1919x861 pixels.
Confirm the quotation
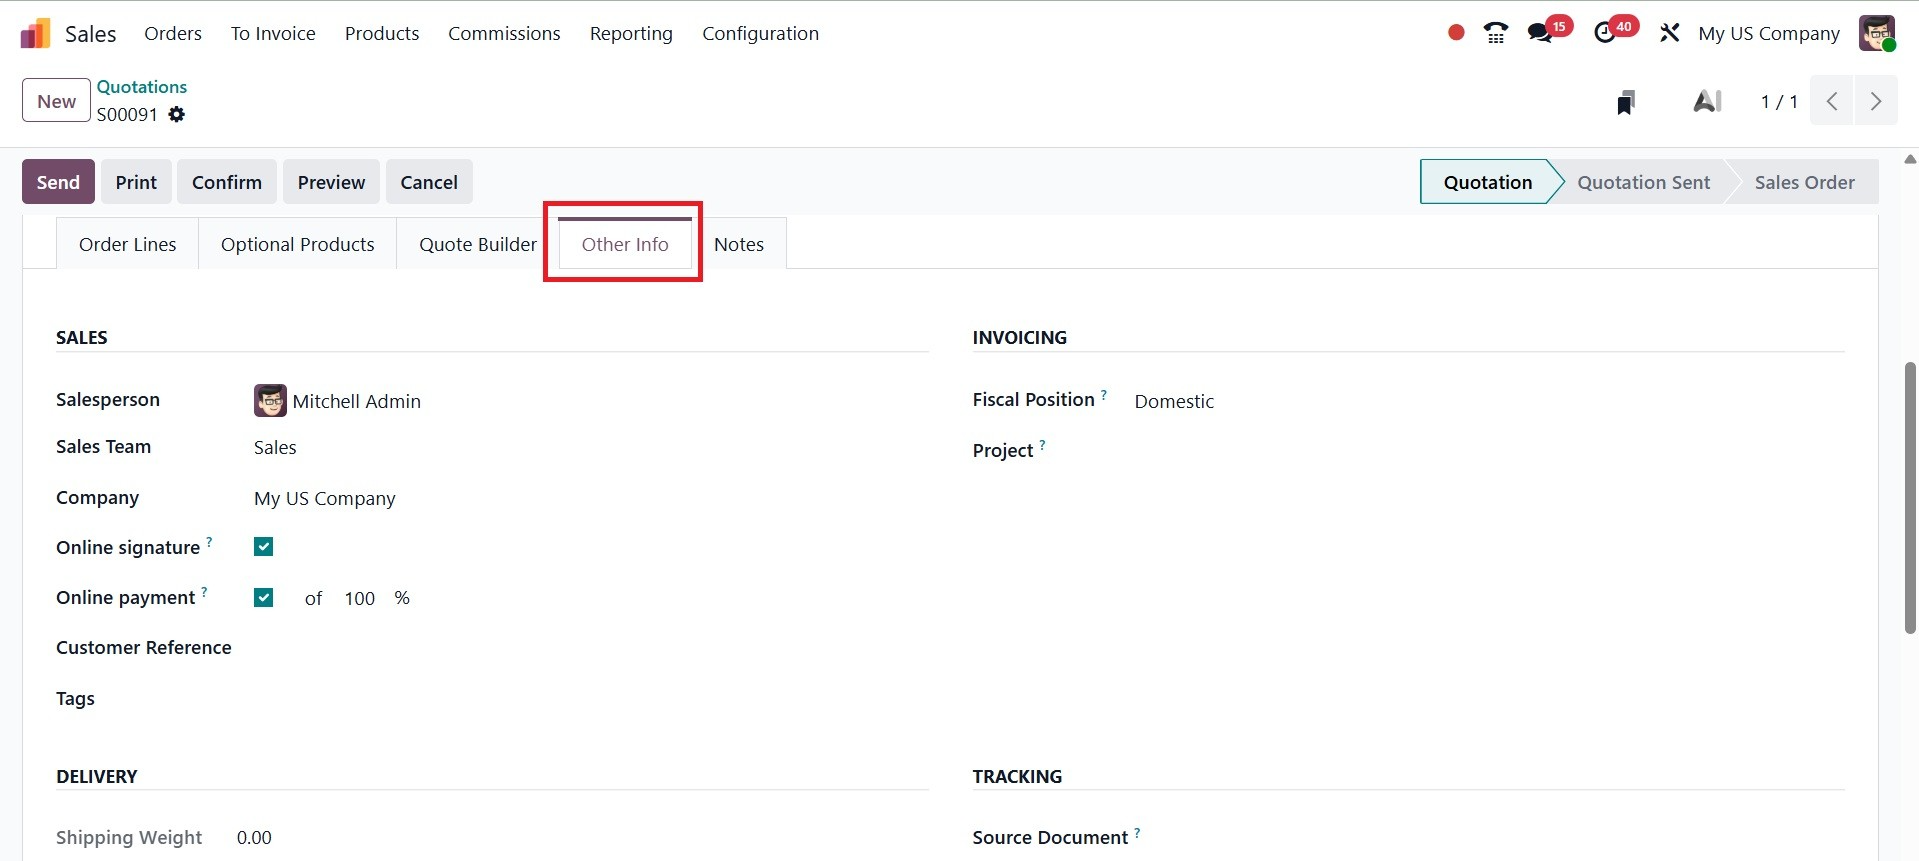tap(227, 182)
